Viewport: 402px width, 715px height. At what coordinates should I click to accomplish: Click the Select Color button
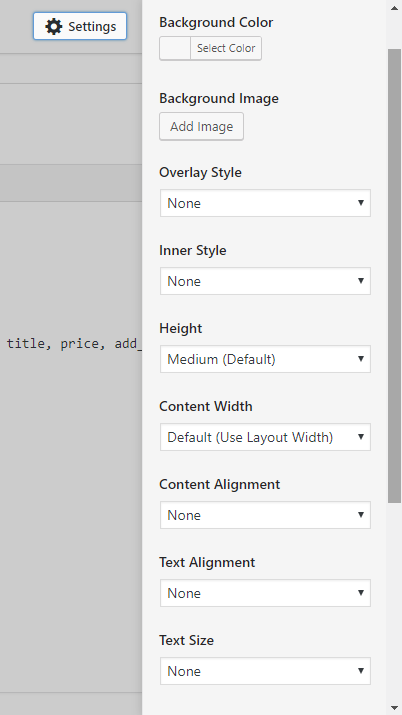coord(226,48)
